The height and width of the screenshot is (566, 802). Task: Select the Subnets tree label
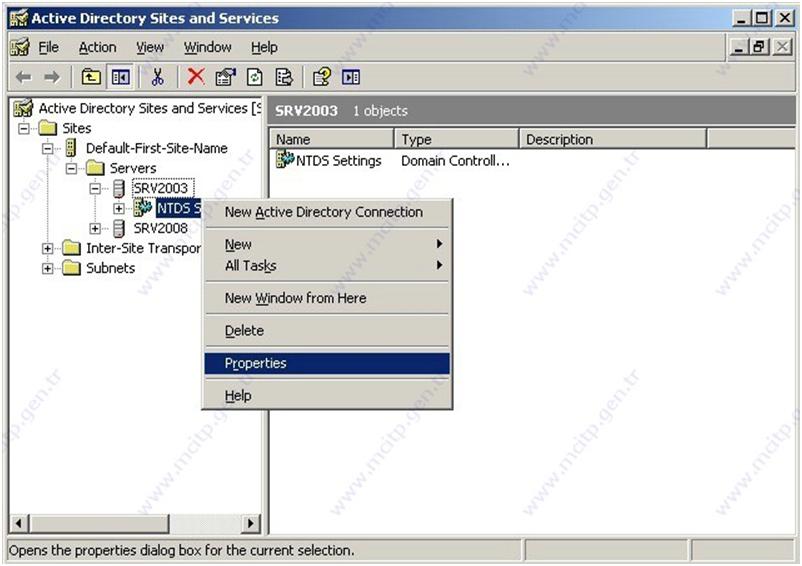pos(110,268)
